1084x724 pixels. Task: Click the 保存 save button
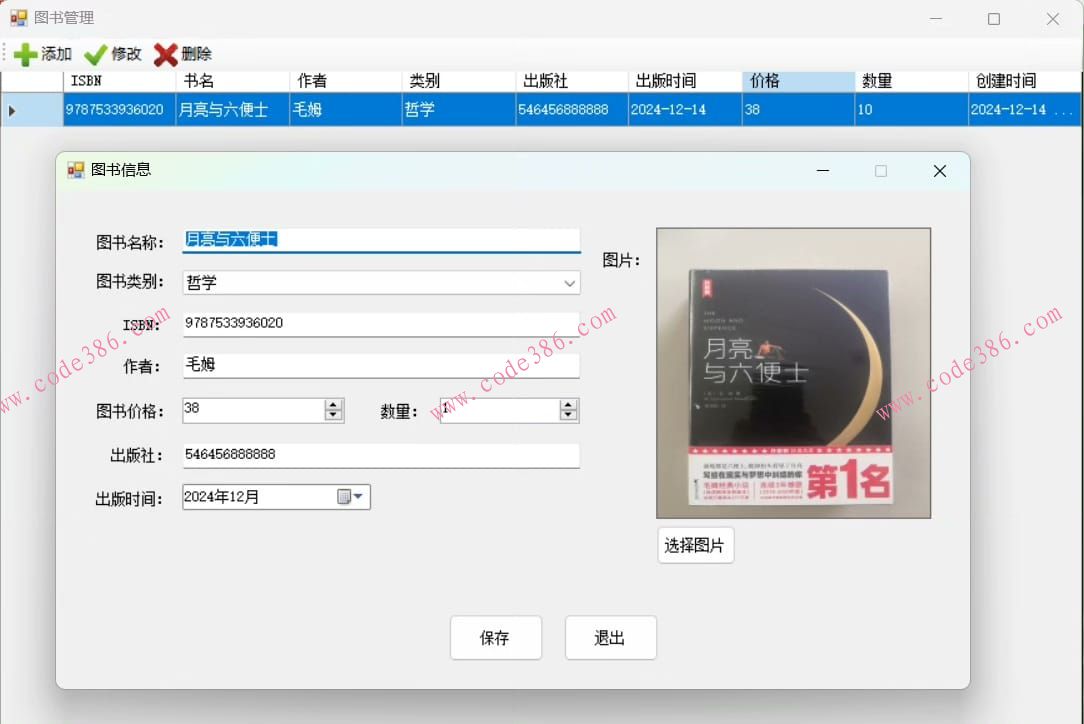[496, 637]
